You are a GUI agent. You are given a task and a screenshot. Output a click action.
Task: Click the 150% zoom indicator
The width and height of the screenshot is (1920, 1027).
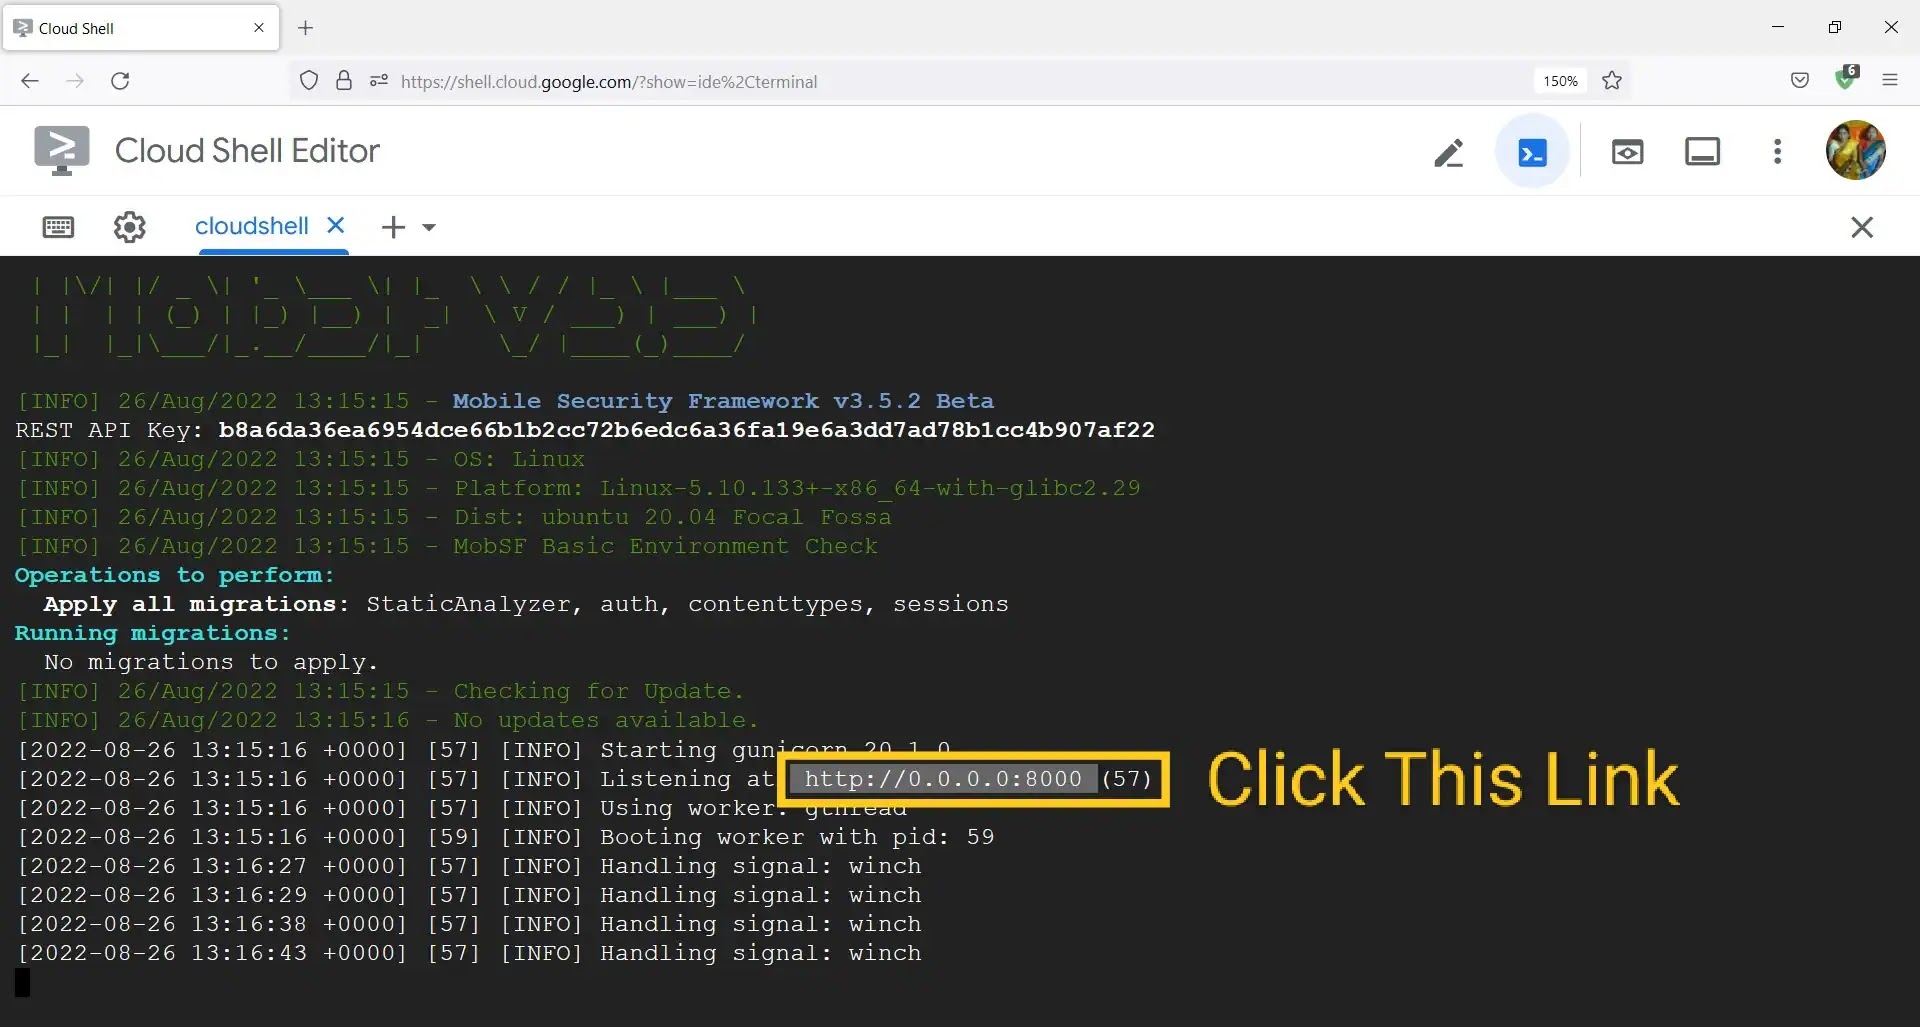[x=1560, y=81]
